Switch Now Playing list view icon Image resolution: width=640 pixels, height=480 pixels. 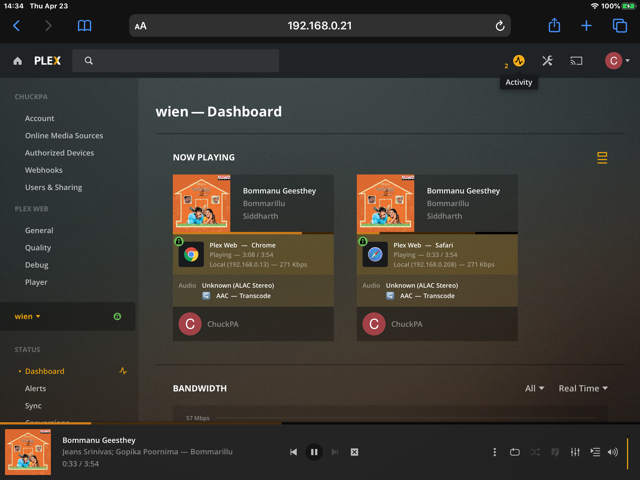602,158
